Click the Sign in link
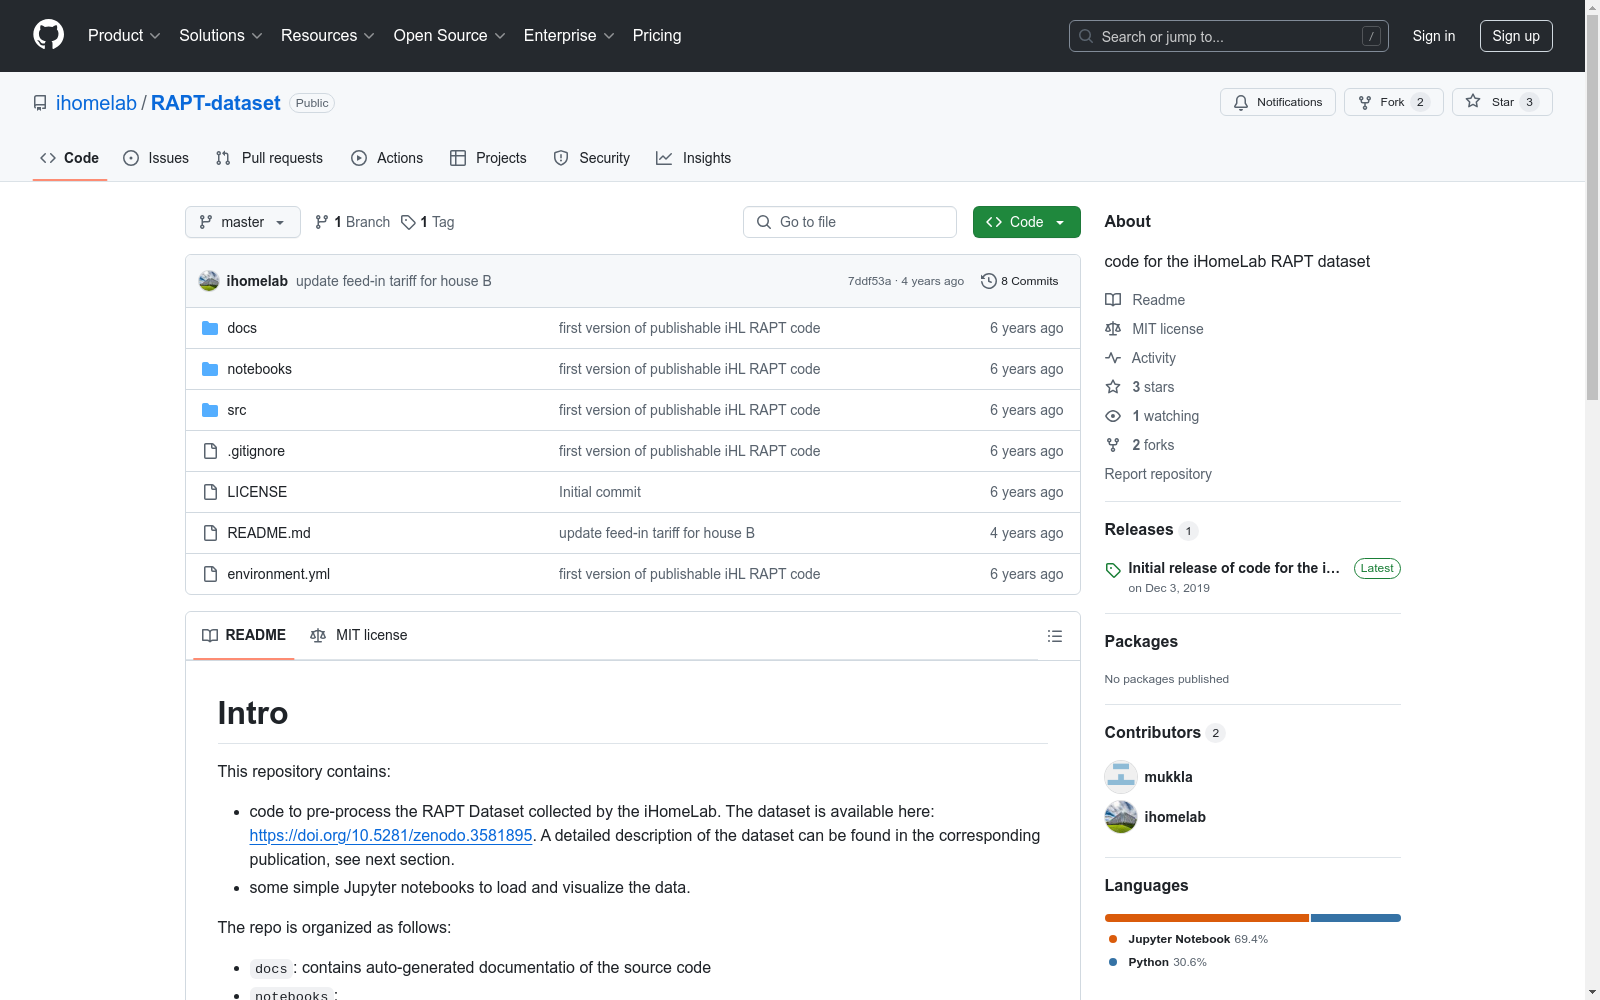This screenshot has width=1600, height=1000. pos(1434,36)
